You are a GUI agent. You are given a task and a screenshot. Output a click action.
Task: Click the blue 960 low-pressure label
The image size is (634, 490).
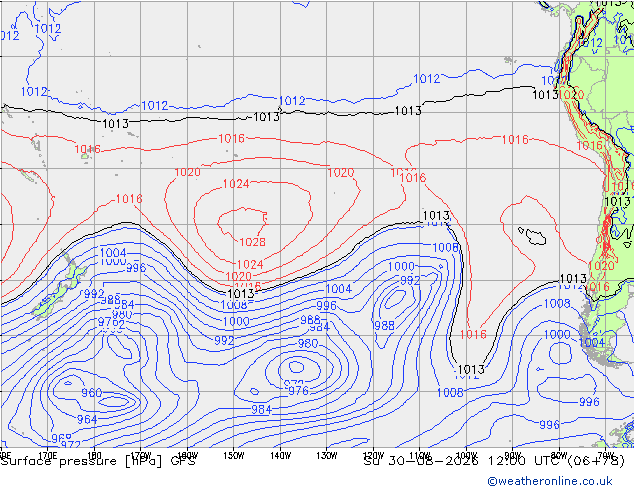point(92,393)
